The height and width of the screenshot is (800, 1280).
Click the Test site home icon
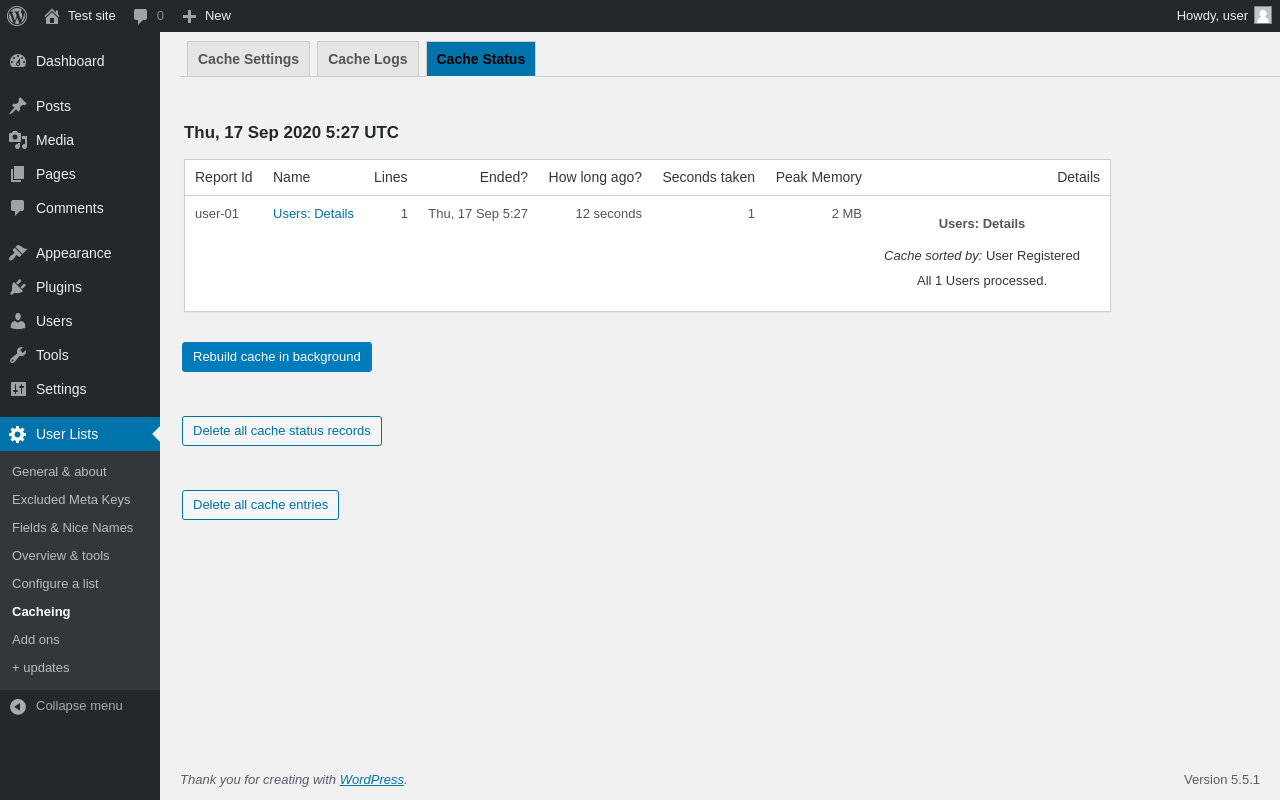click(52, 16)
